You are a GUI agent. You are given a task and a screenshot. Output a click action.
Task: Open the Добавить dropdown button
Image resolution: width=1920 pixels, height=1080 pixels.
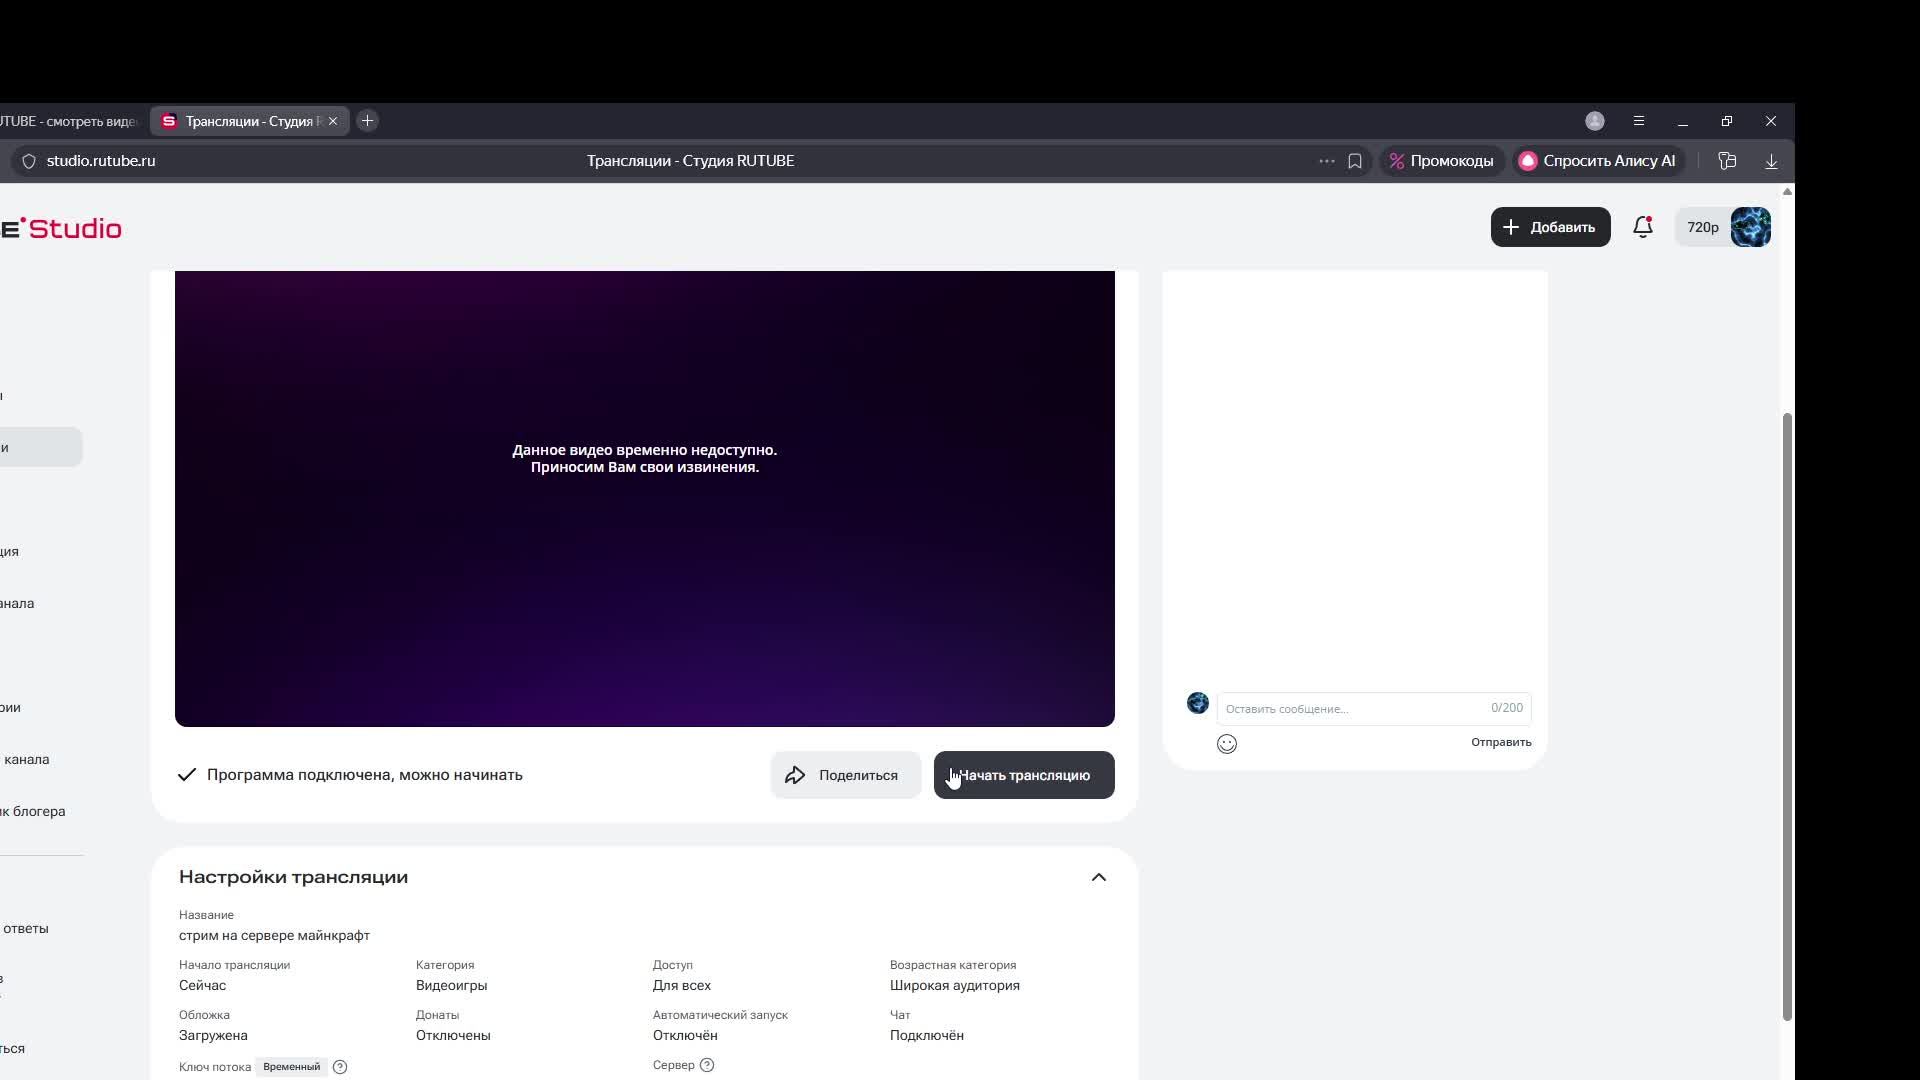point(1550,227)
